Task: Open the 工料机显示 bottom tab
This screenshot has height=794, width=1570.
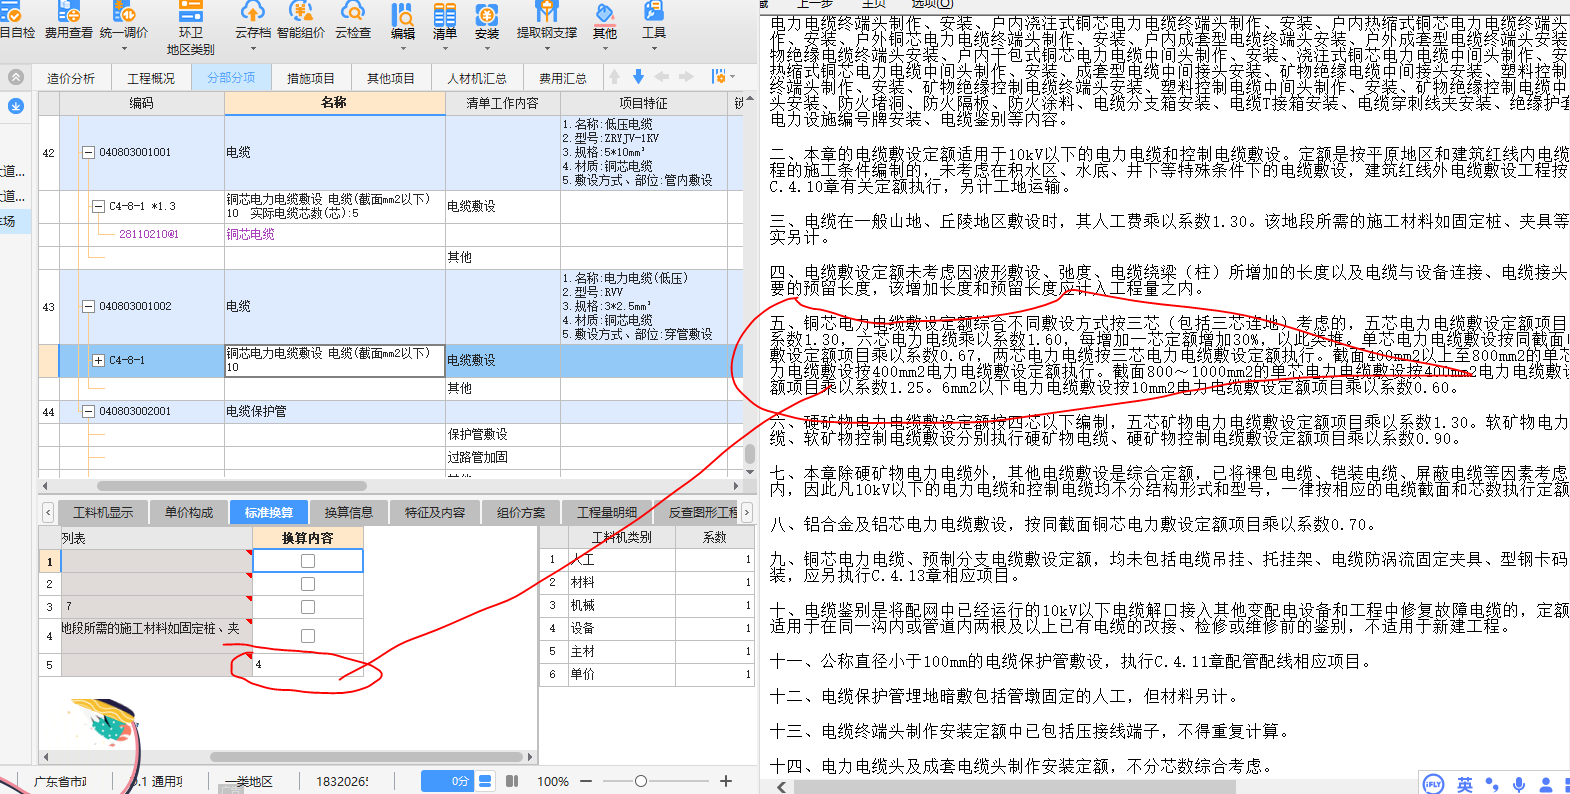Action: pyautogui.click(x=103, y=512)
